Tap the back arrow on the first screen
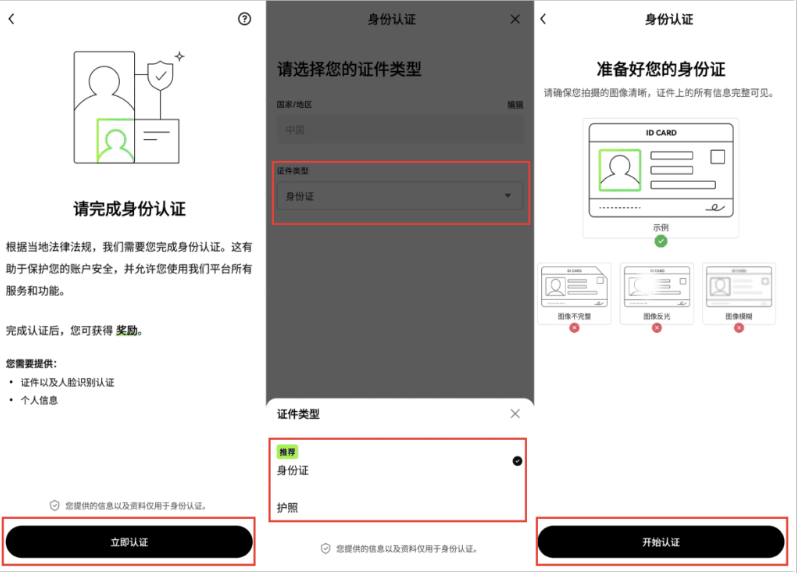798x573 pixels. coord(12,19)
